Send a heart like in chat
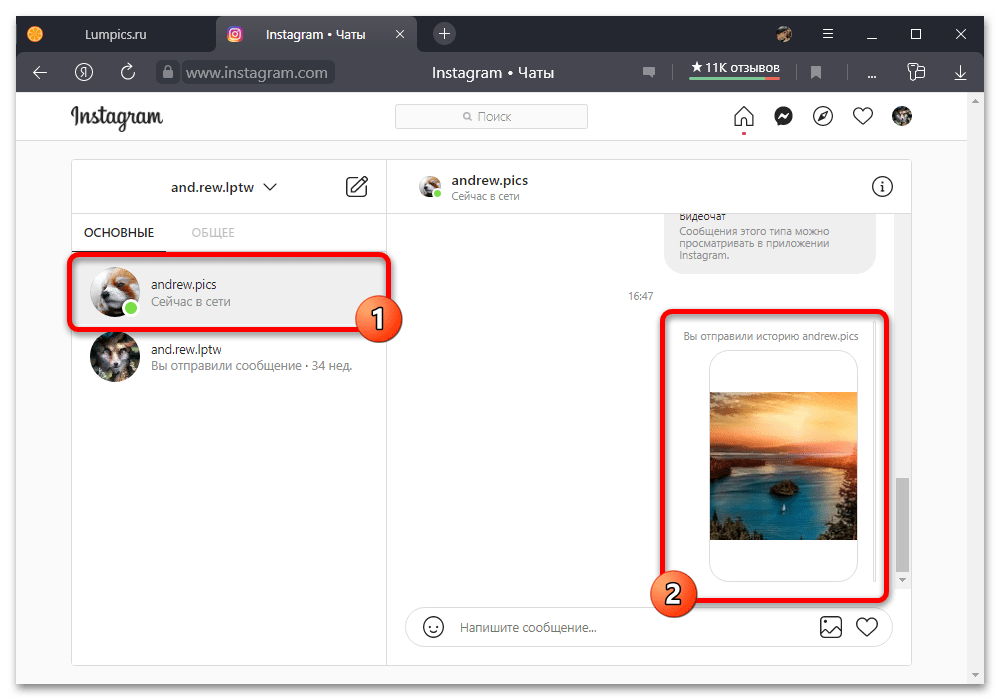This screenshot has height=700, width=1000. pos(867,627)
